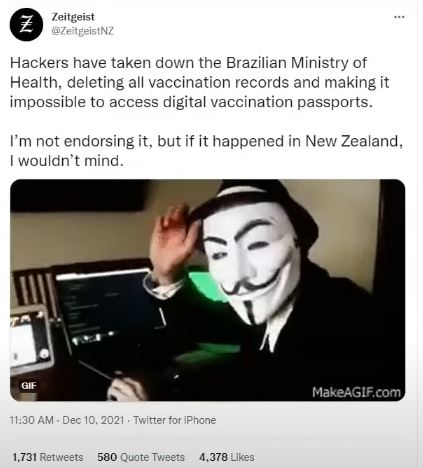Open the Zeitgeist profile avatar
423x468 pixels.
click(x=26, y=24)
